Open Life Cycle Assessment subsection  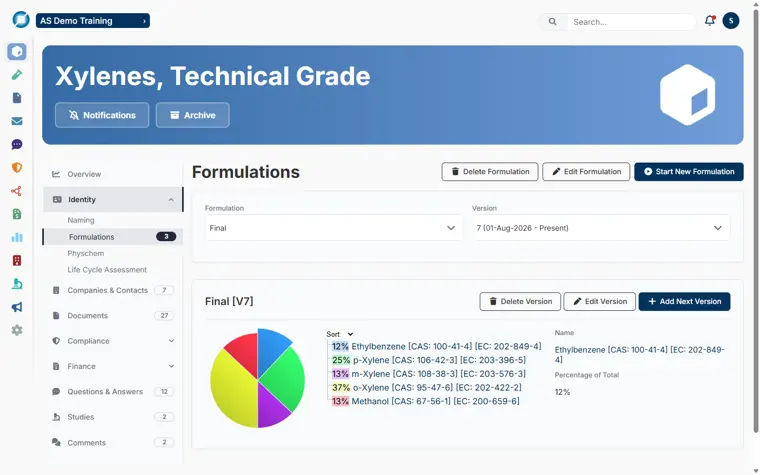[x=107, y=270]
